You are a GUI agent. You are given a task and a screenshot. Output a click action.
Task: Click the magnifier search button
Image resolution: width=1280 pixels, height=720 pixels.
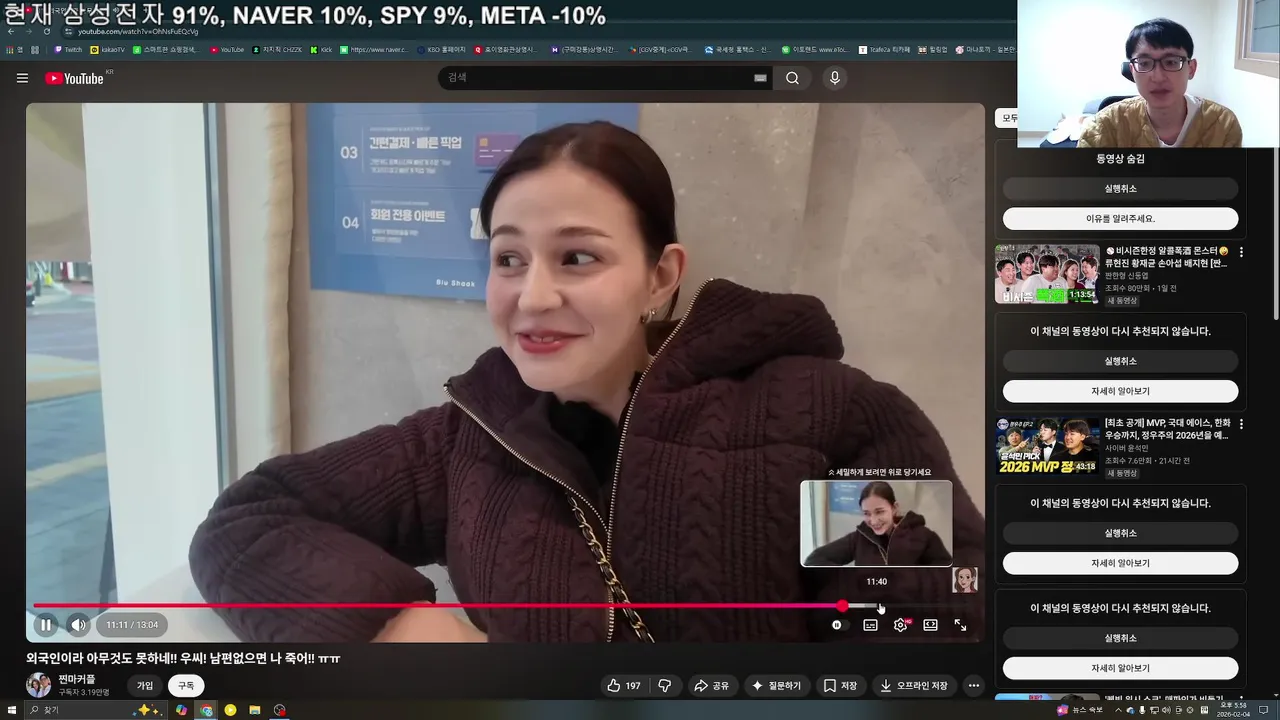tap(792, 78)
